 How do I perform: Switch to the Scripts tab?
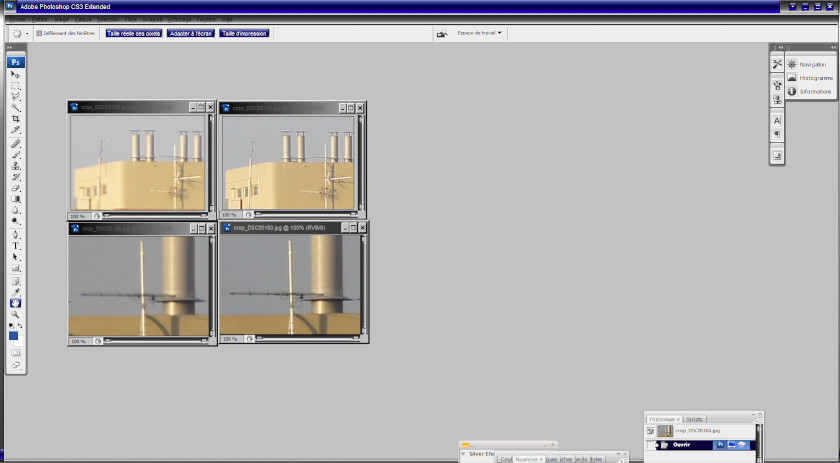(694, 419)
